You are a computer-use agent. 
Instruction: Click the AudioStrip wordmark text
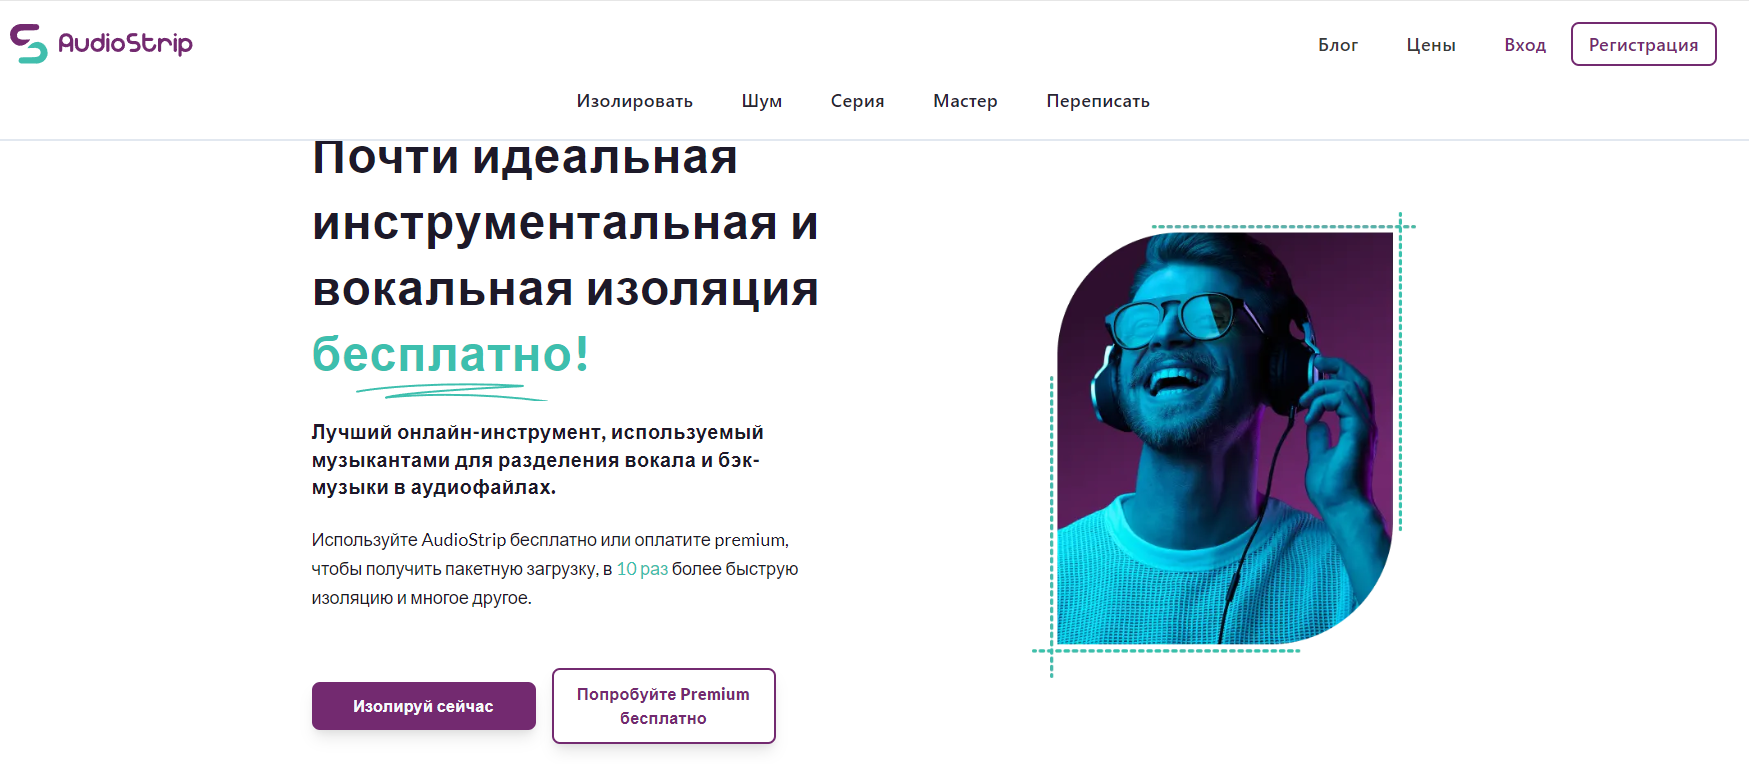point(125,43)
